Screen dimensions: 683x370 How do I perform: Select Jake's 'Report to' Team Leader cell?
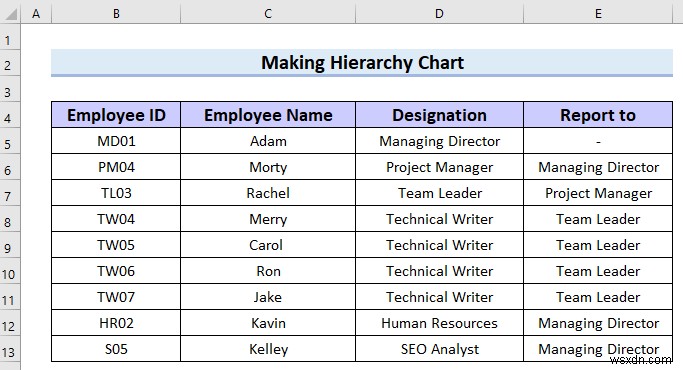(598, 297)
